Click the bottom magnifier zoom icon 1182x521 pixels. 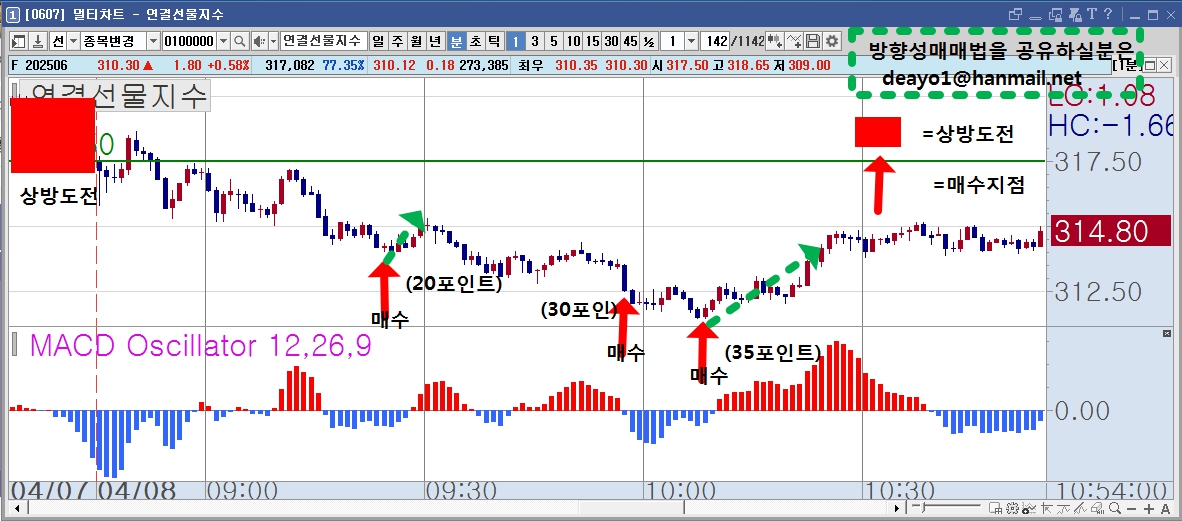pyautogui.click(x=1115, y=508)
